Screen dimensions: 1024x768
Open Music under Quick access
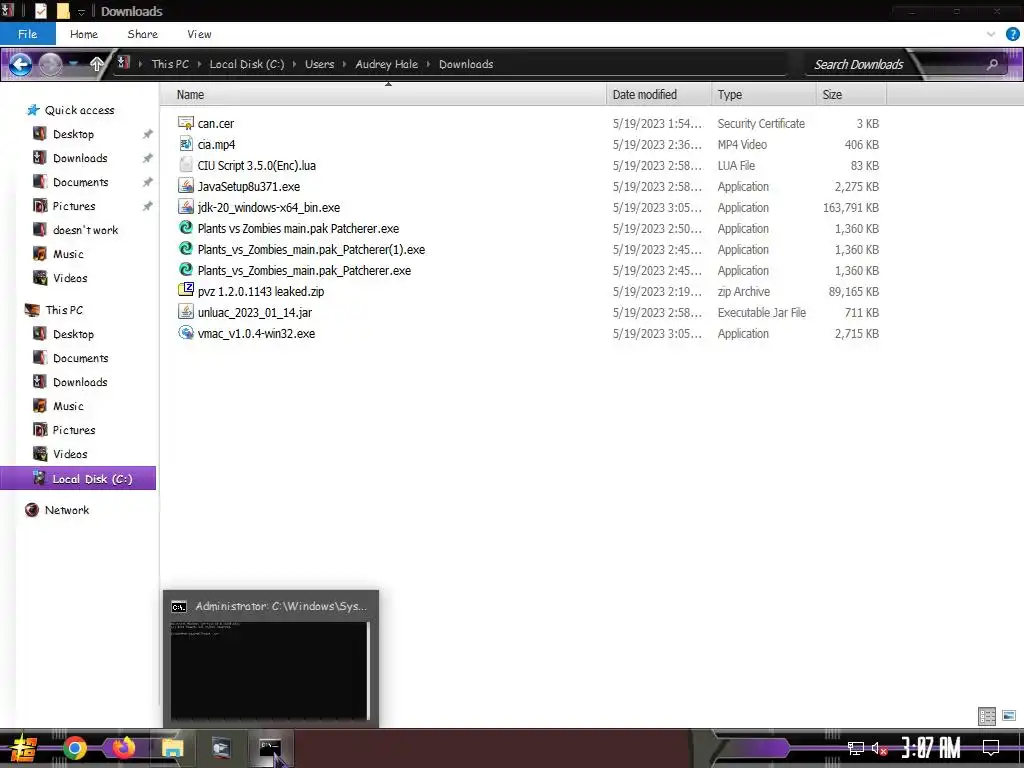click(68, 254)
